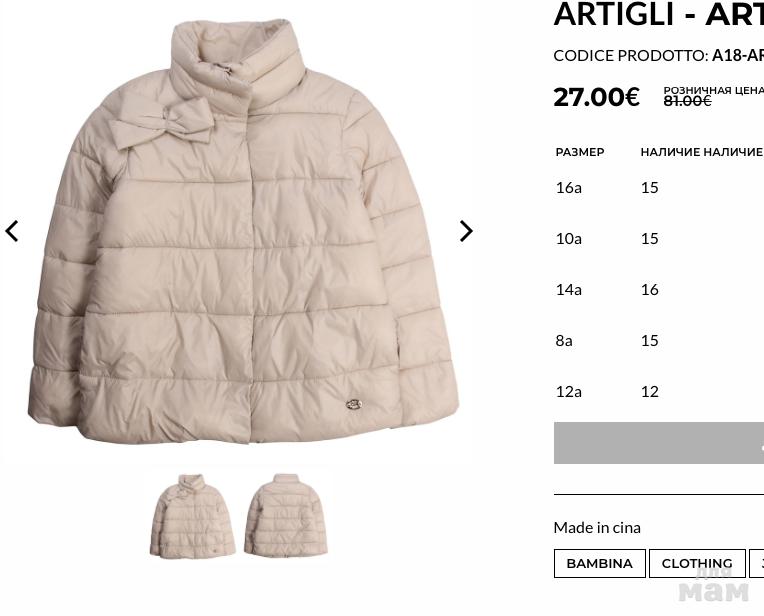Screen dimensions: 764x616
Task: Select size 14a row
Action: (x=659, y=290)
